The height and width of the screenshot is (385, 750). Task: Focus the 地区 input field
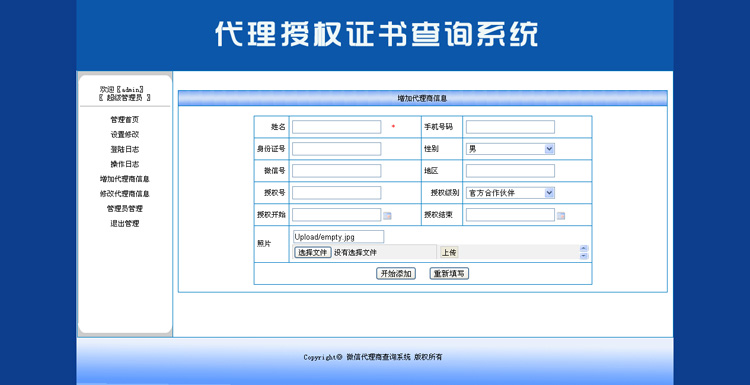pos(510,171)
